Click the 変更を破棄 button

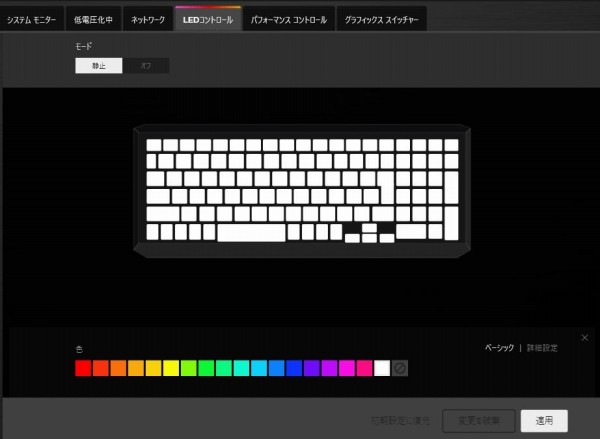(x=479, y=421)
